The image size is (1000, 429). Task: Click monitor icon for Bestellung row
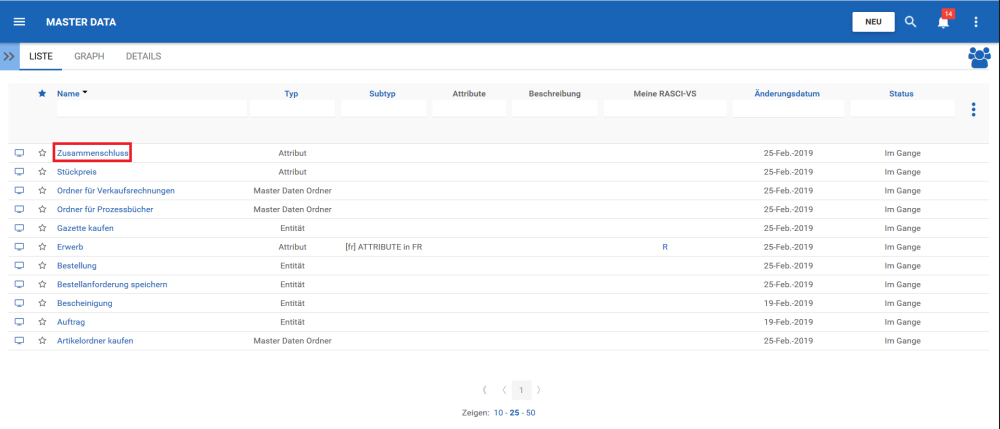pos(19,265)
